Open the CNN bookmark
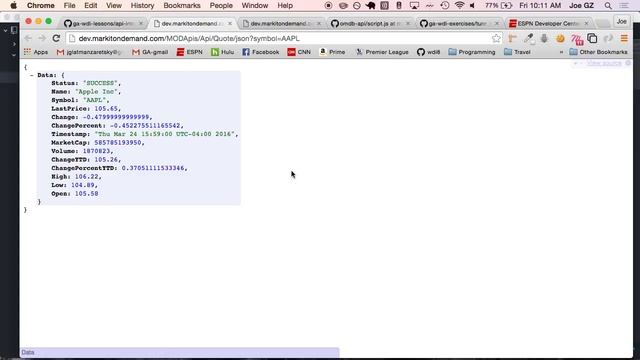 tap(299, 52)
